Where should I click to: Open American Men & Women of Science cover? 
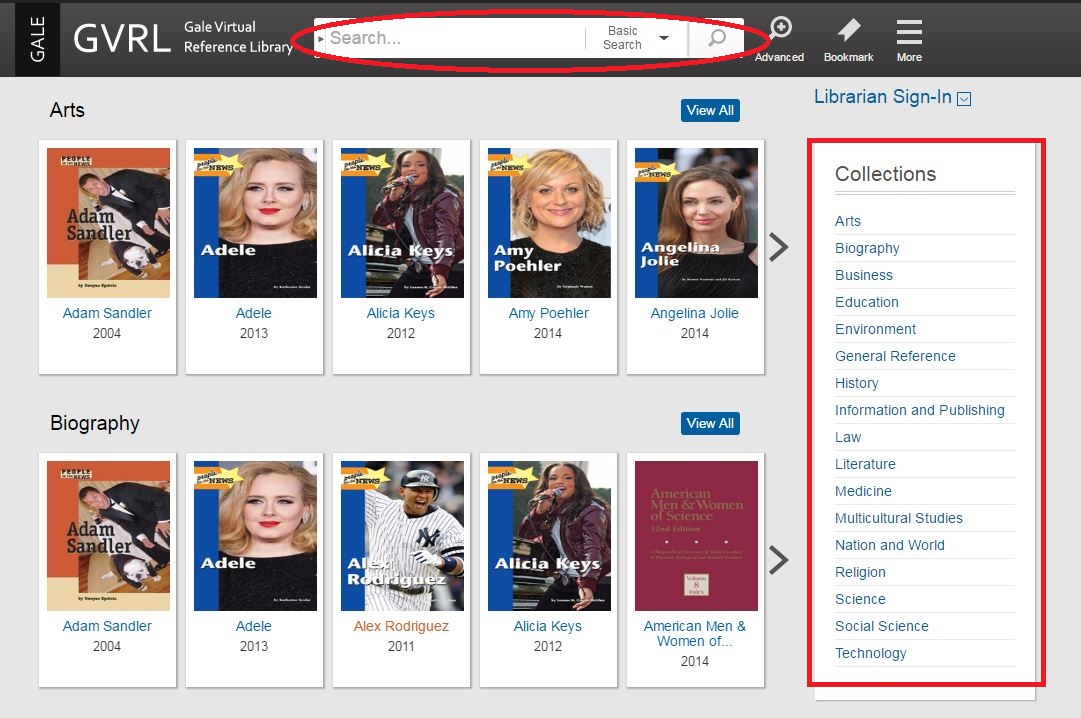tap(696, 536)
